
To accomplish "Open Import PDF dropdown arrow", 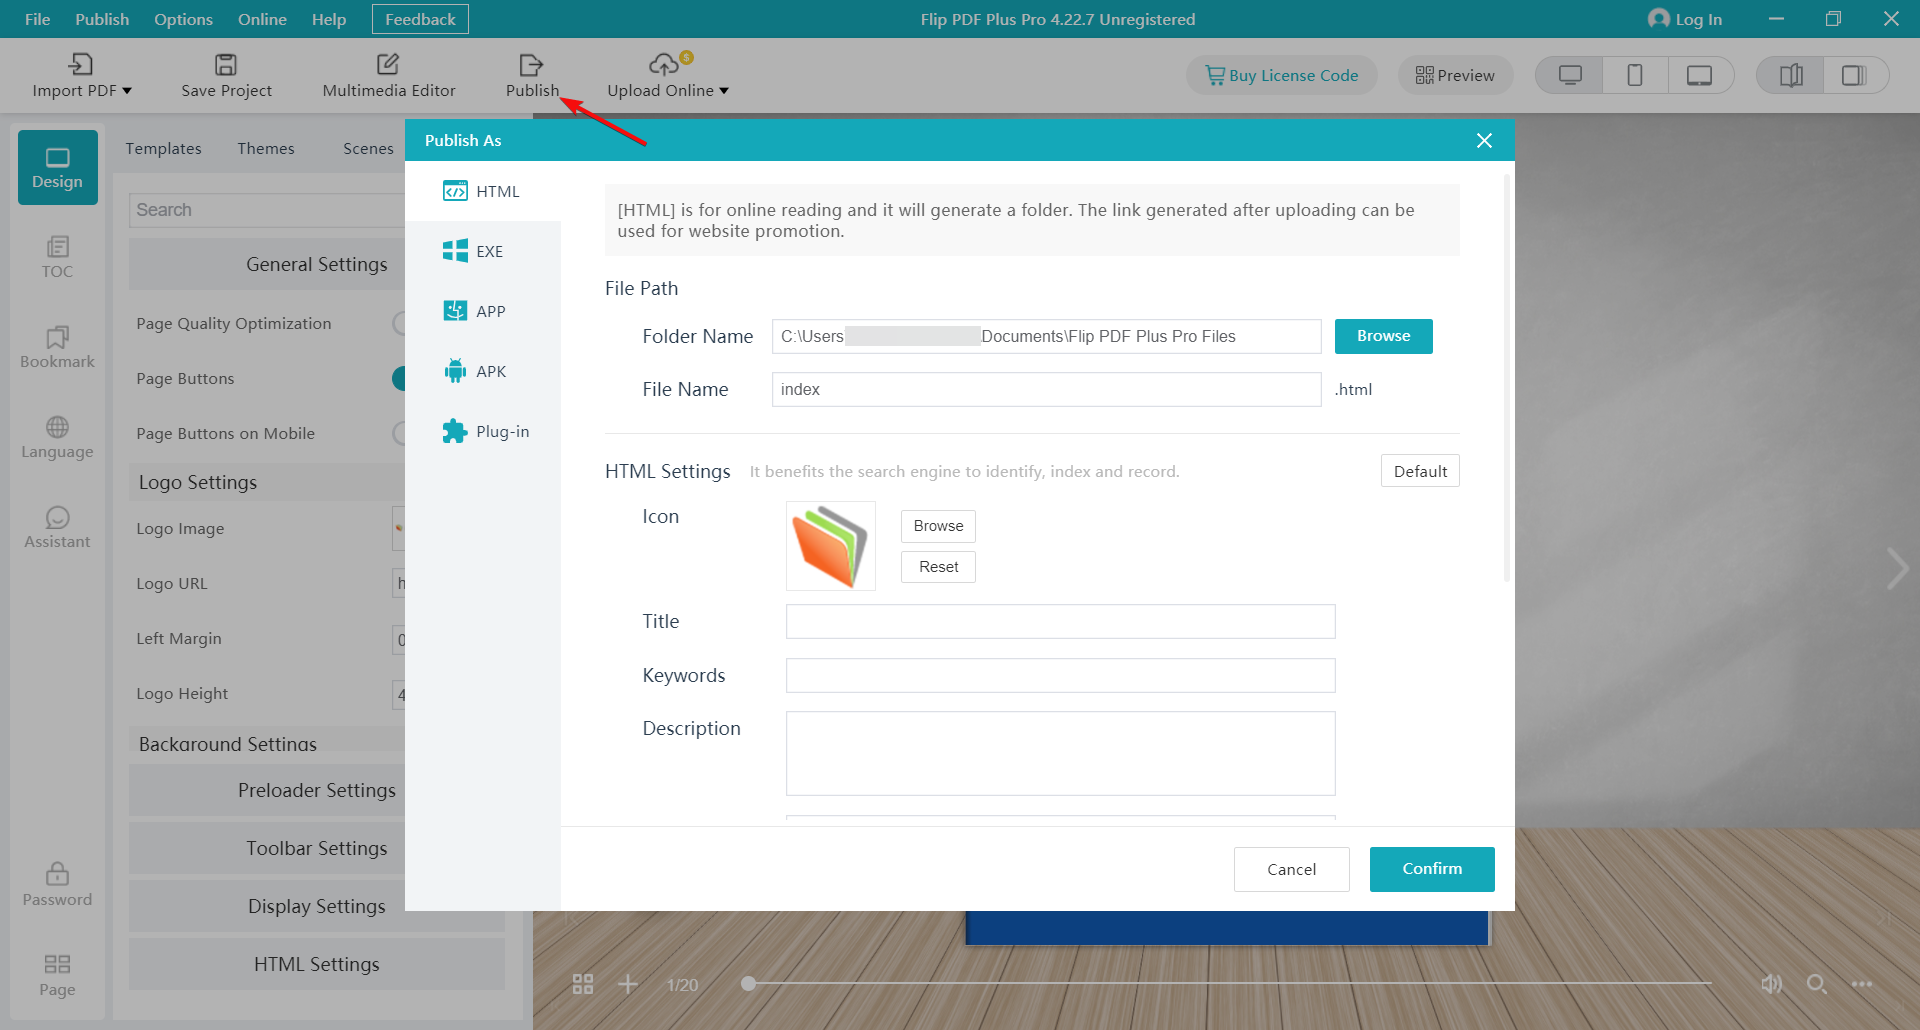I will tap(127, 91).
